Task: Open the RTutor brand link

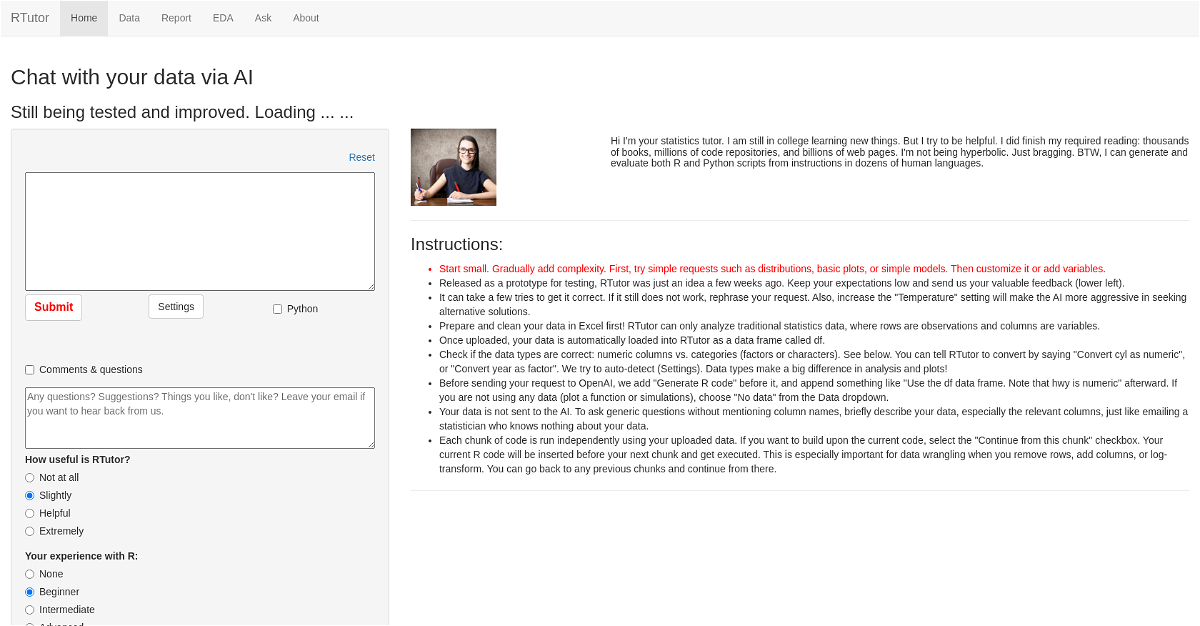Action: (30, 18)
